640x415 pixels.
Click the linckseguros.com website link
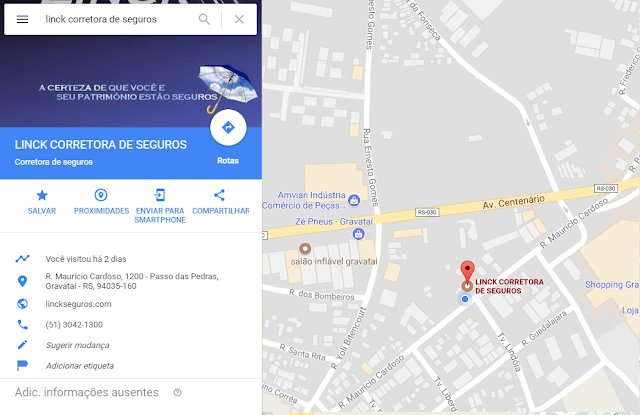pyautogui.click(x=78, y=304)
